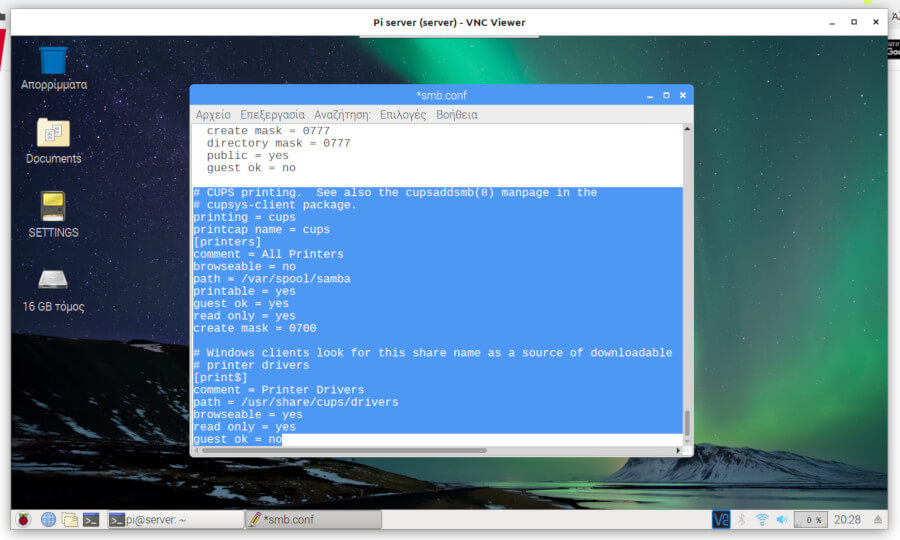Click the editor scroll up arrow
The width and height of the screenshot is (900, 540).
[x=687, y=129]
